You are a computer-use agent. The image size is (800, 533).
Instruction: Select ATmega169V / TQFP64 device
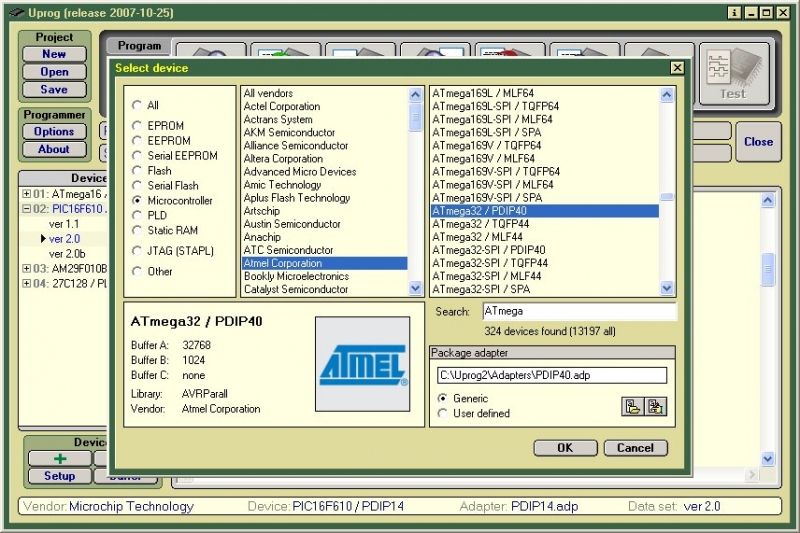pyautogui.click(x=545, y=145)
